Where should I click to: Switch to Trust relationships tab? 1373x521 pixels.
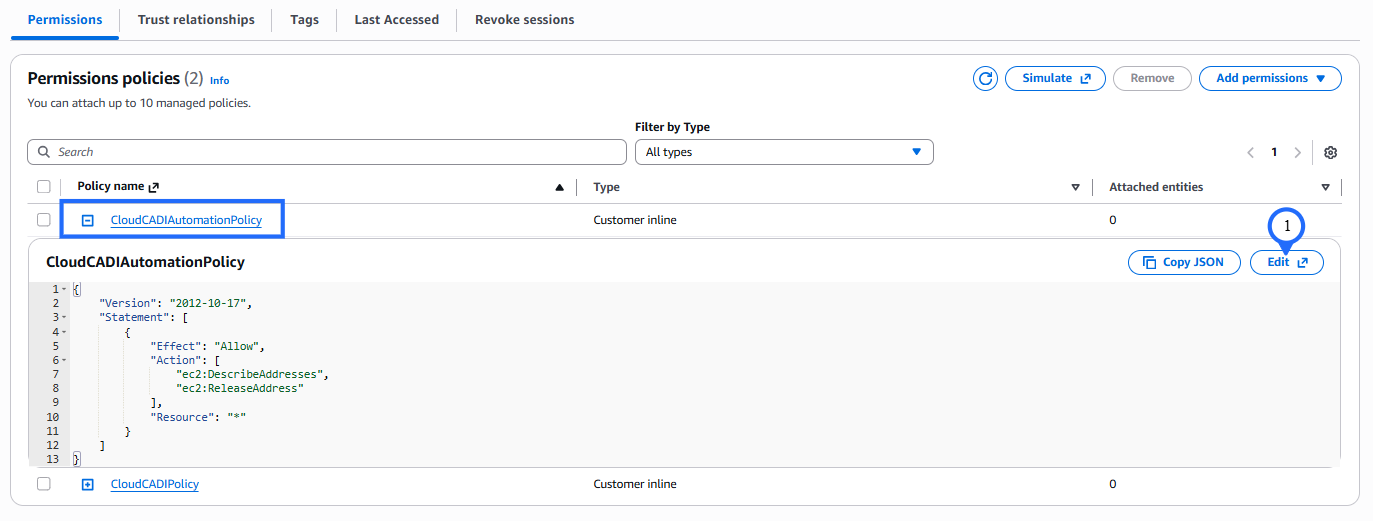(196, 20)
